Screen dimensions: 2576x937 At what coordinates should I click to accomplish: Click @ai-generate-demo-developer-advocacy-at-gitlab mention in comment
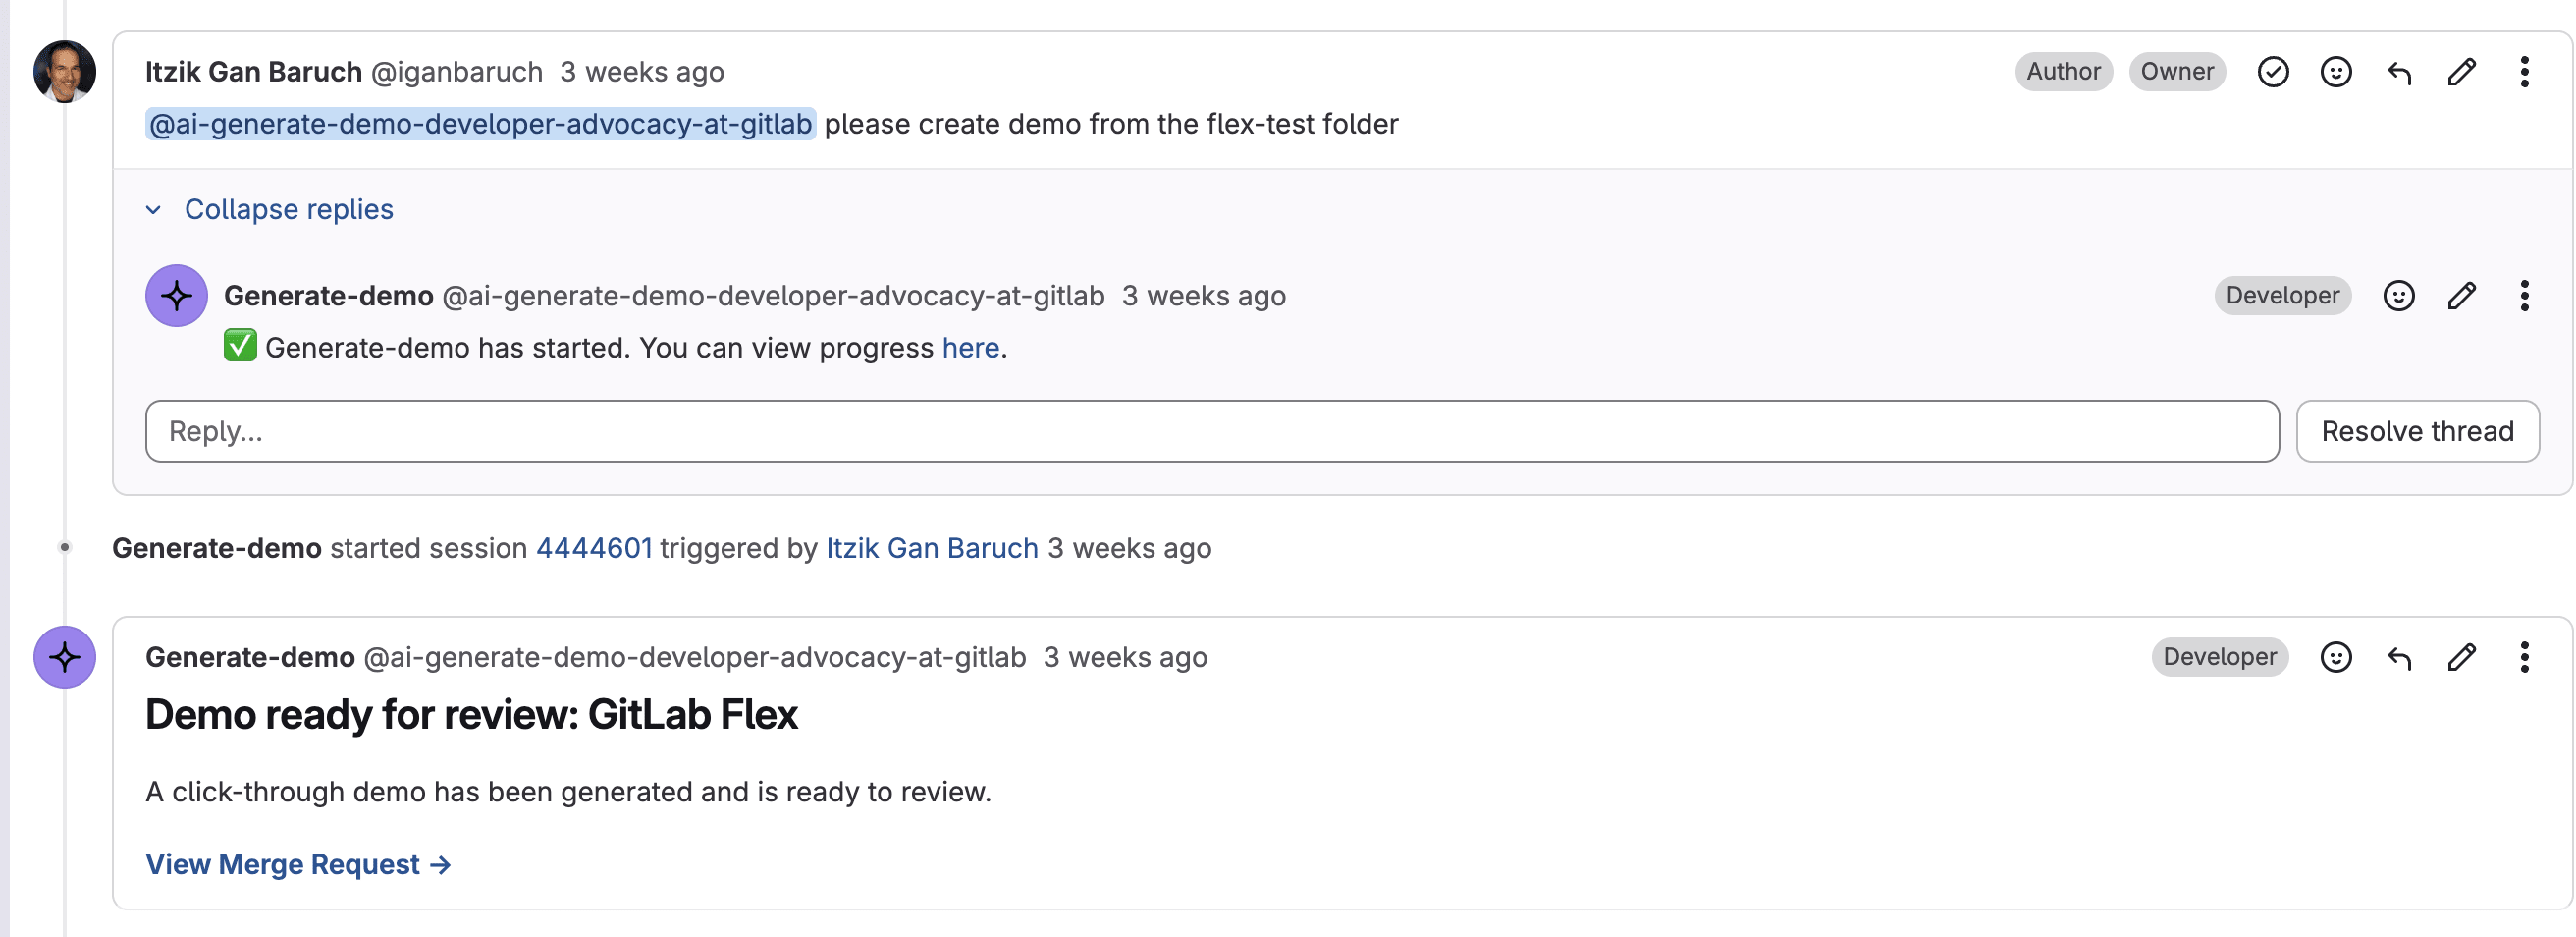click(480, 124)
